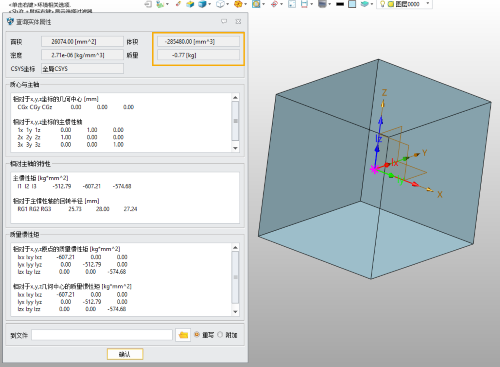Viewport: 500px width, 367px height.
Task: Click down arrow of centroid list scrollbar
Action: 235,148
